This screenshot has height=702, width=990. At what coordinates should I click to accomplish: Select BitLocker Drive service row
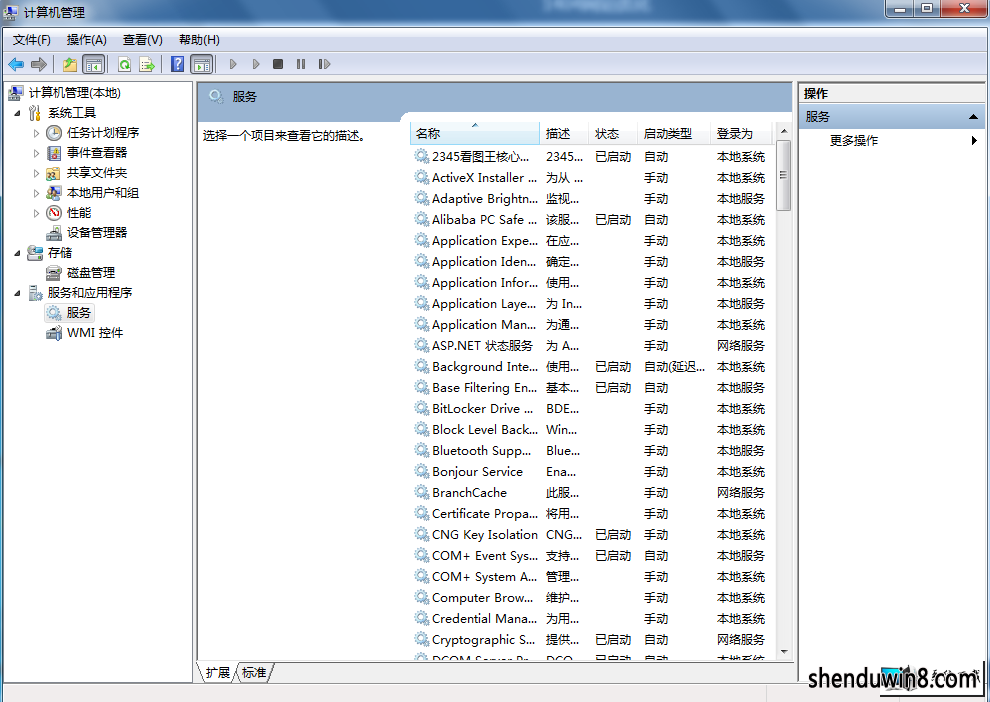tap(592, 409)
